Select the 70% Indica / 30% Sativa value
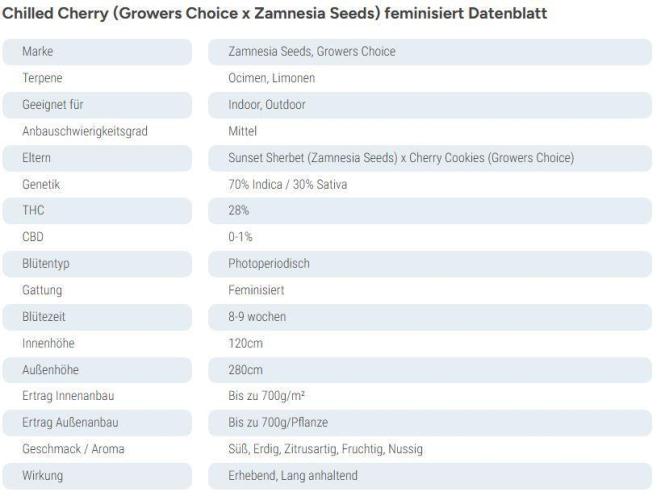 tap(290, 184)
